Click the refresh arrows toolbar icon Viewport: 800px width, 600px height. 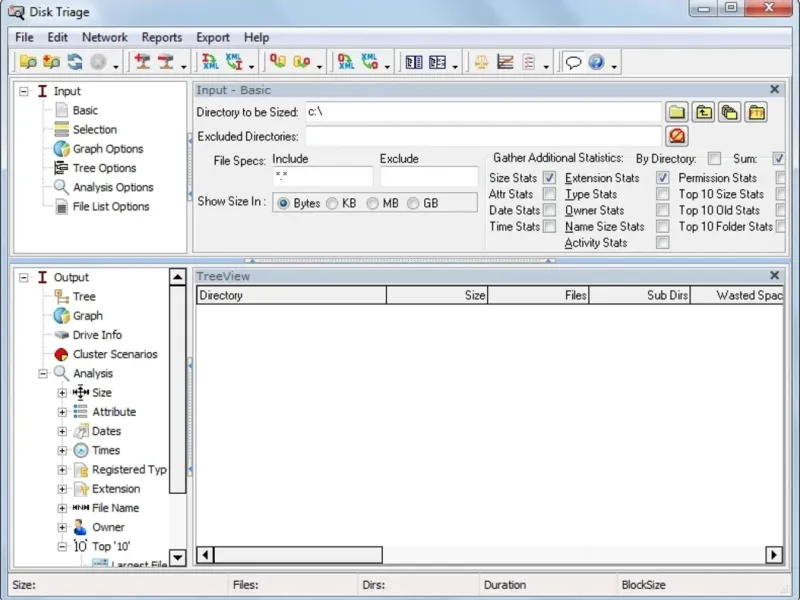(75, 62)
